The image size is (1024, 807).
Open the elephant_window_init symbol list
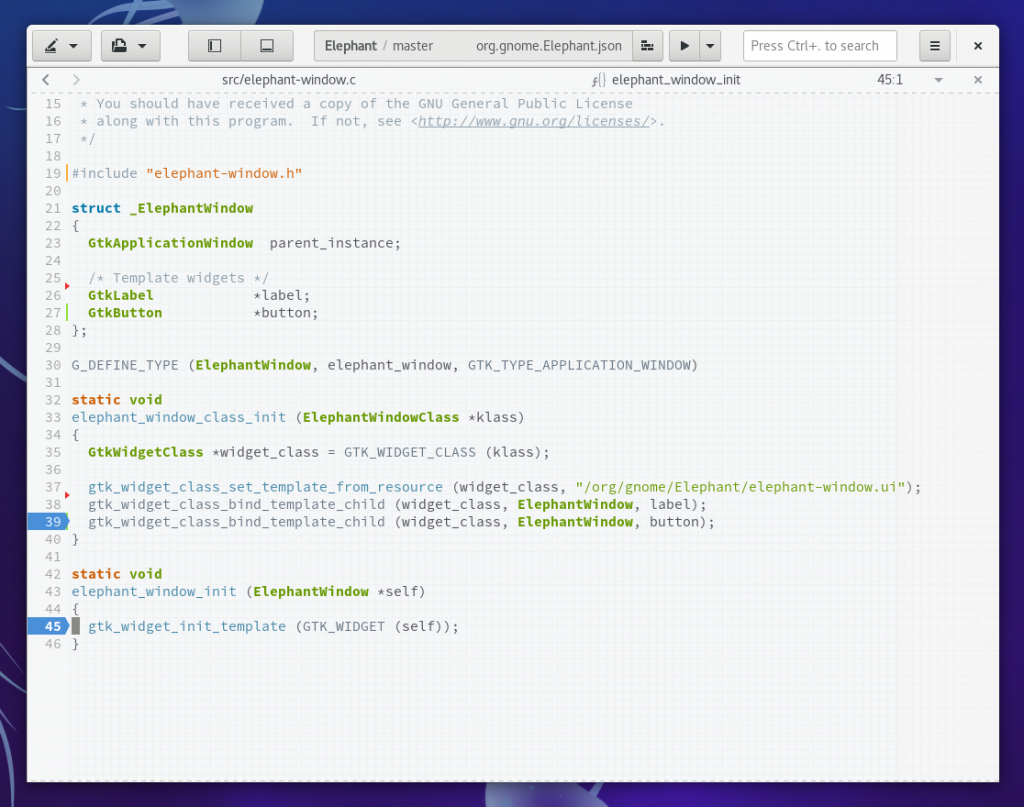(666, 80)
